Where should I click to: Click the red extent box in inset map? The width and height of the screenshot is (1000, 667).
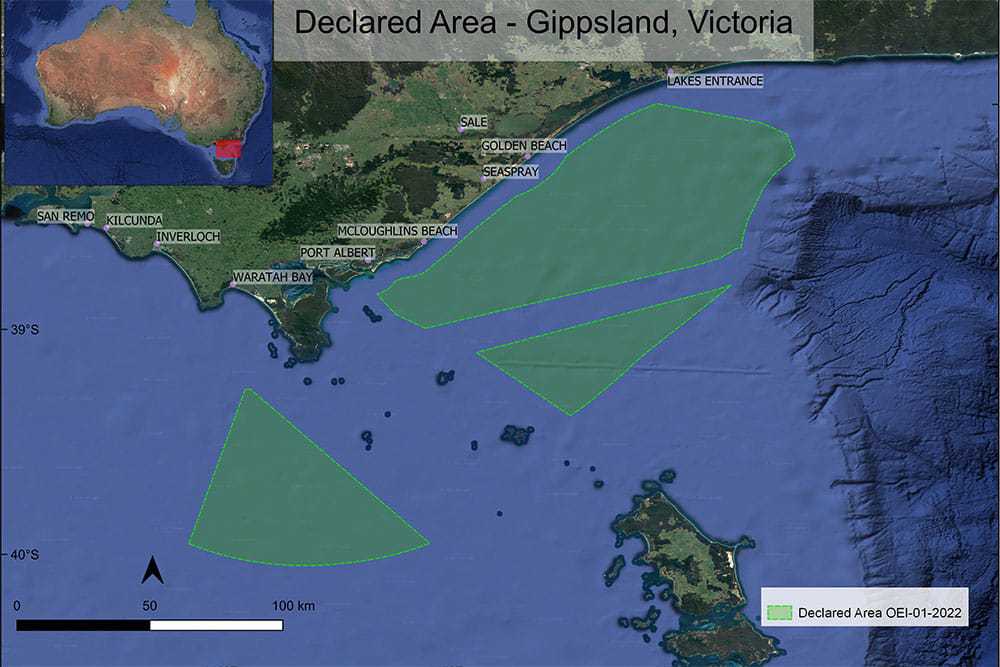point(228,150)
